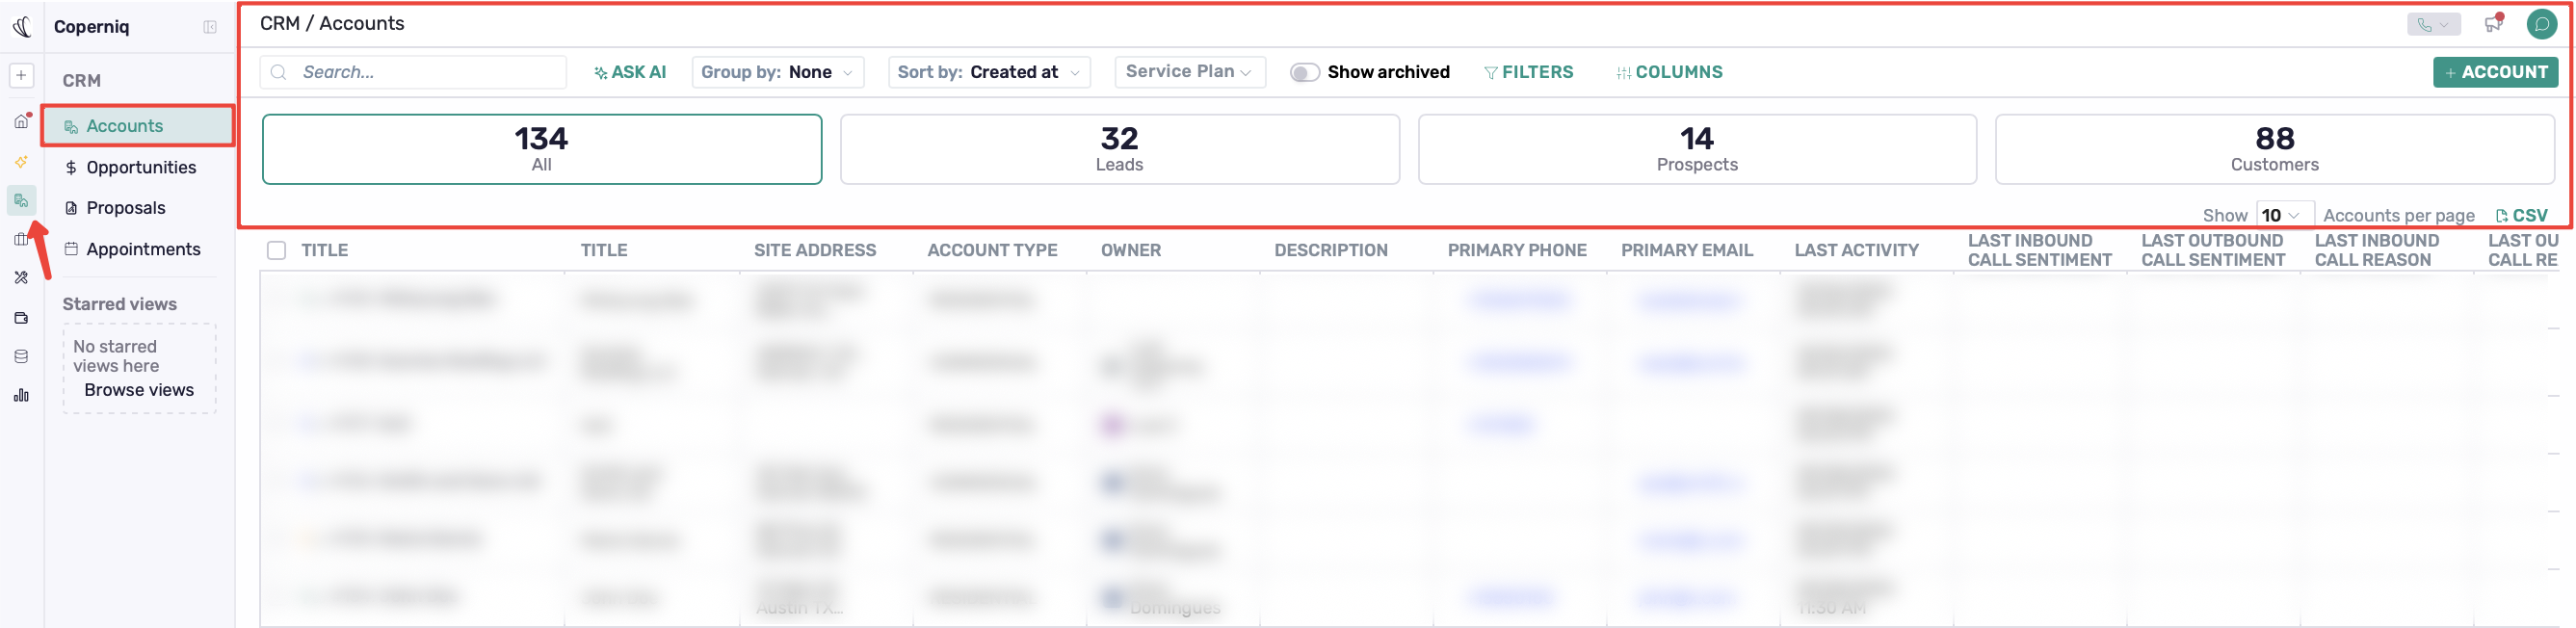Screen dimensions: 2576x628
Task: Open the bar chart analytics icon
Action: coord(21,396)
